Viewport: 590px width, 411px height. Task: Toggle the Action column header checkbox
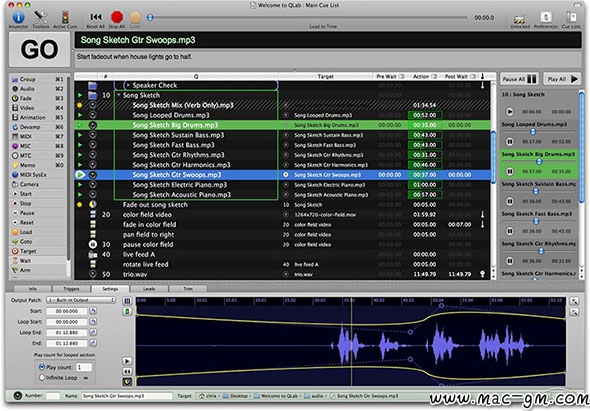click(x=433, y=76)
